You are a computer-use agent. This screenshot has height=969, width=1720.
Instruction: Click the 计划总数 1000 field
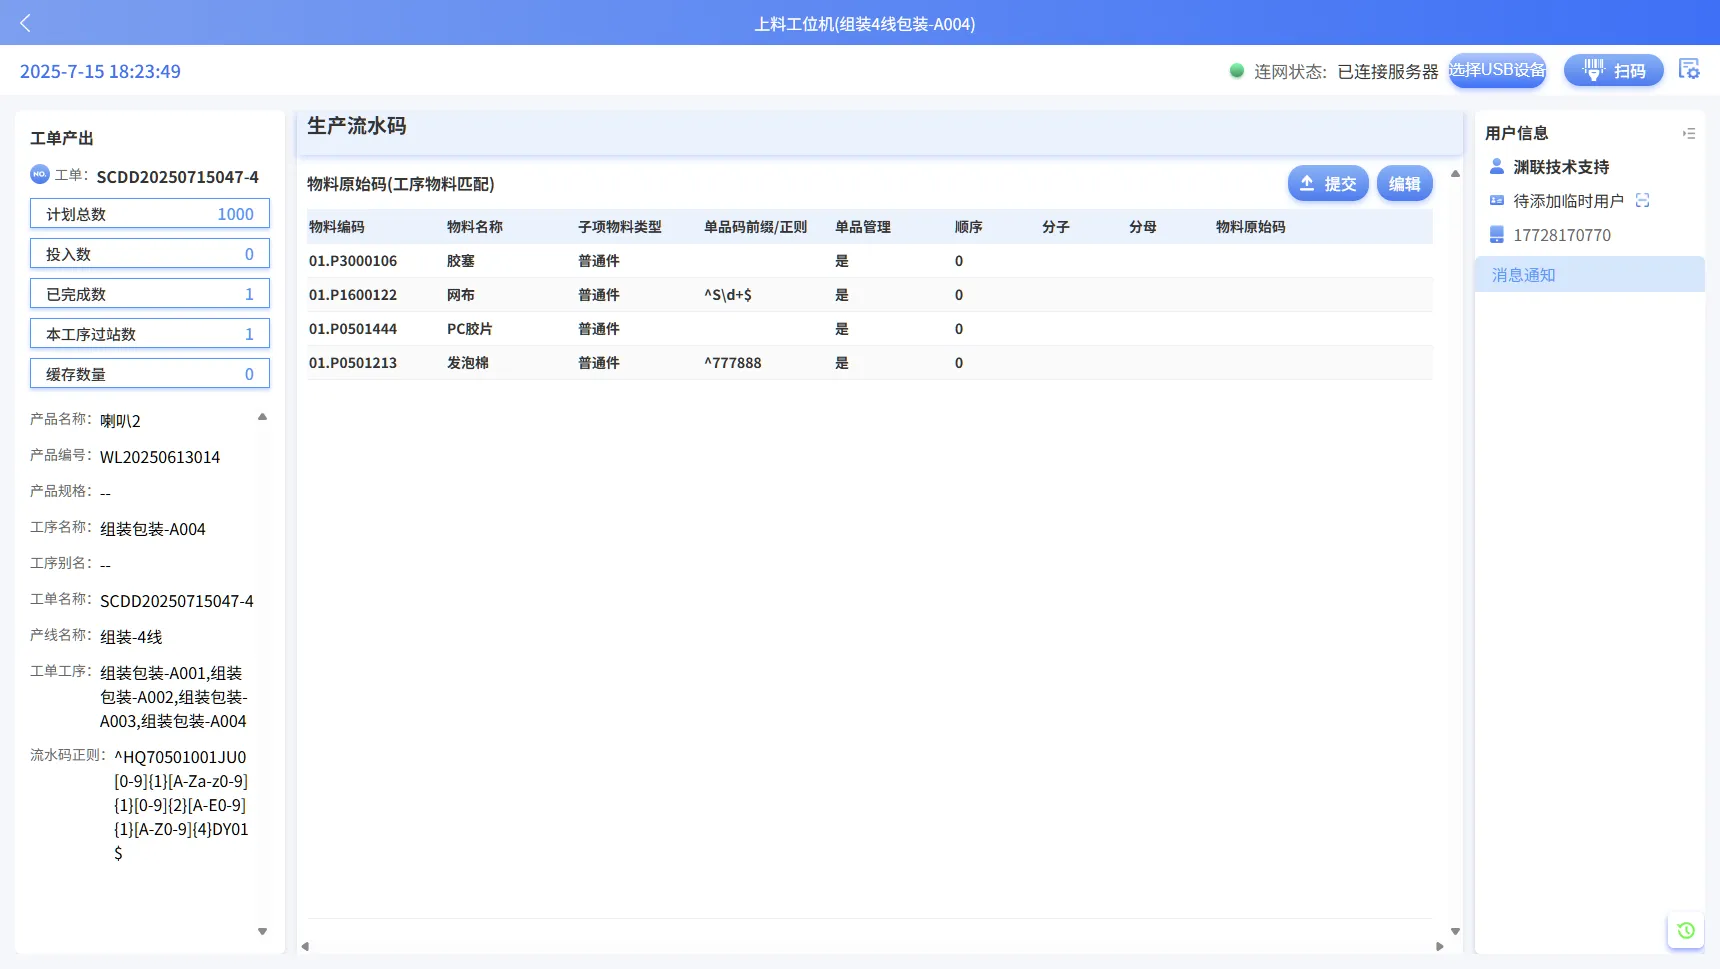[150, 214]
